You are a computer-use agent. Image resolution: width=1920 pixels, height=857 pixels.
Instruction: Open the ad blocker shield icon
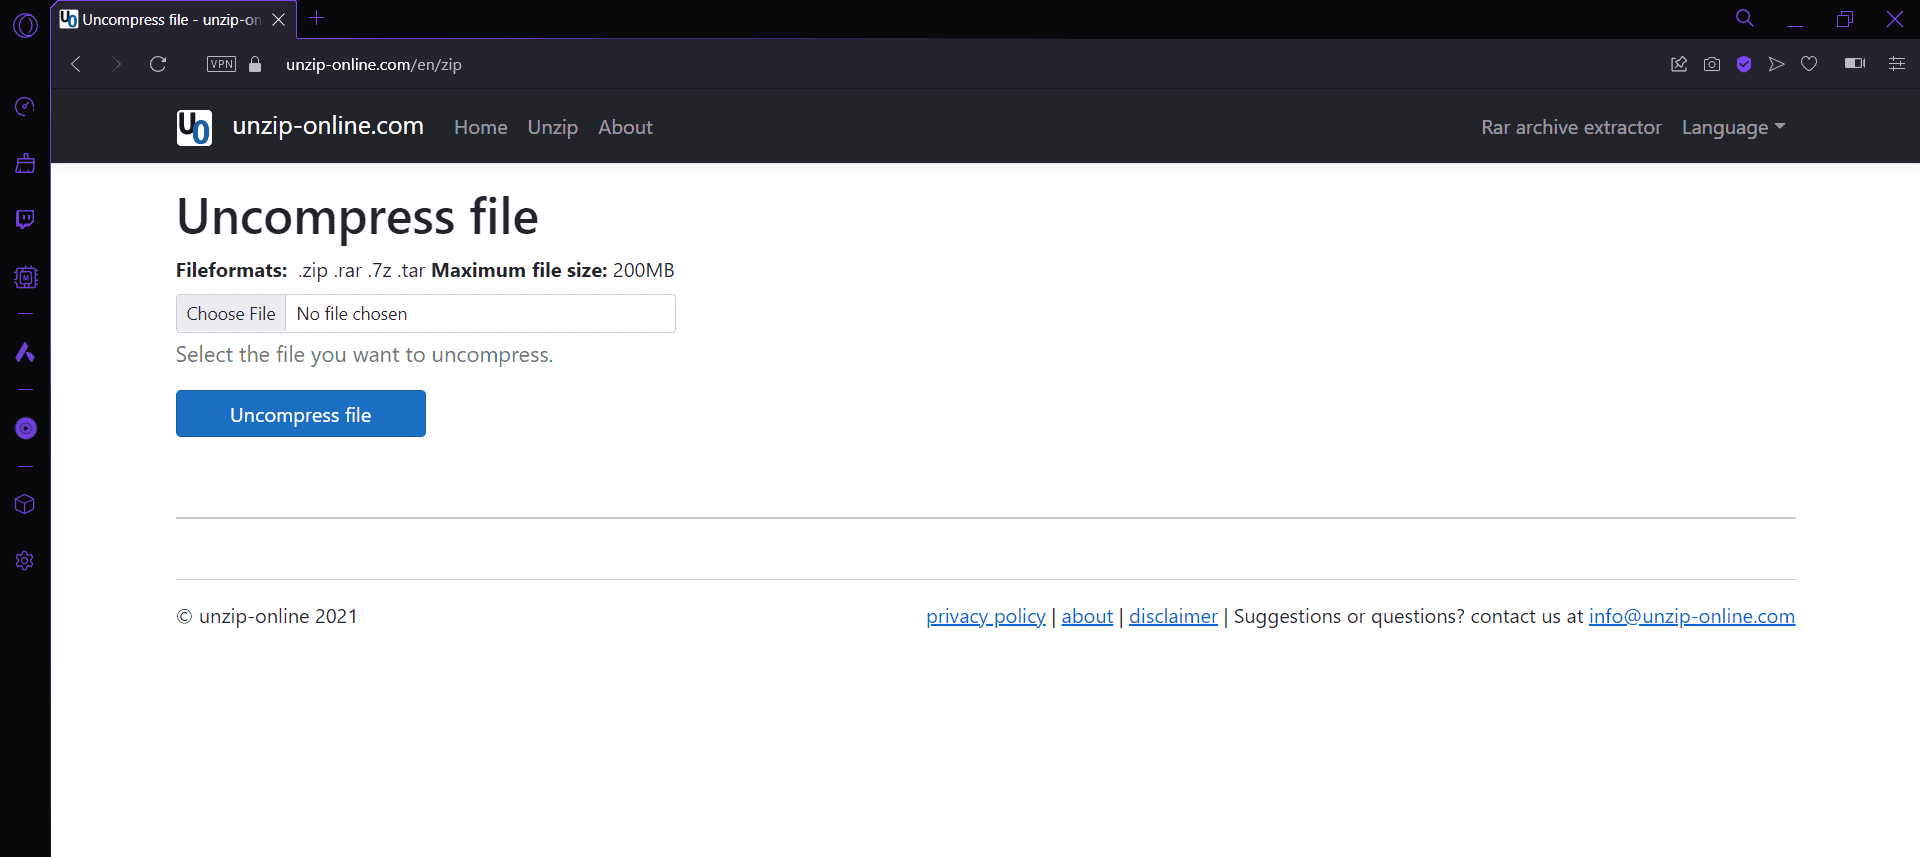tap(1744, 64)
